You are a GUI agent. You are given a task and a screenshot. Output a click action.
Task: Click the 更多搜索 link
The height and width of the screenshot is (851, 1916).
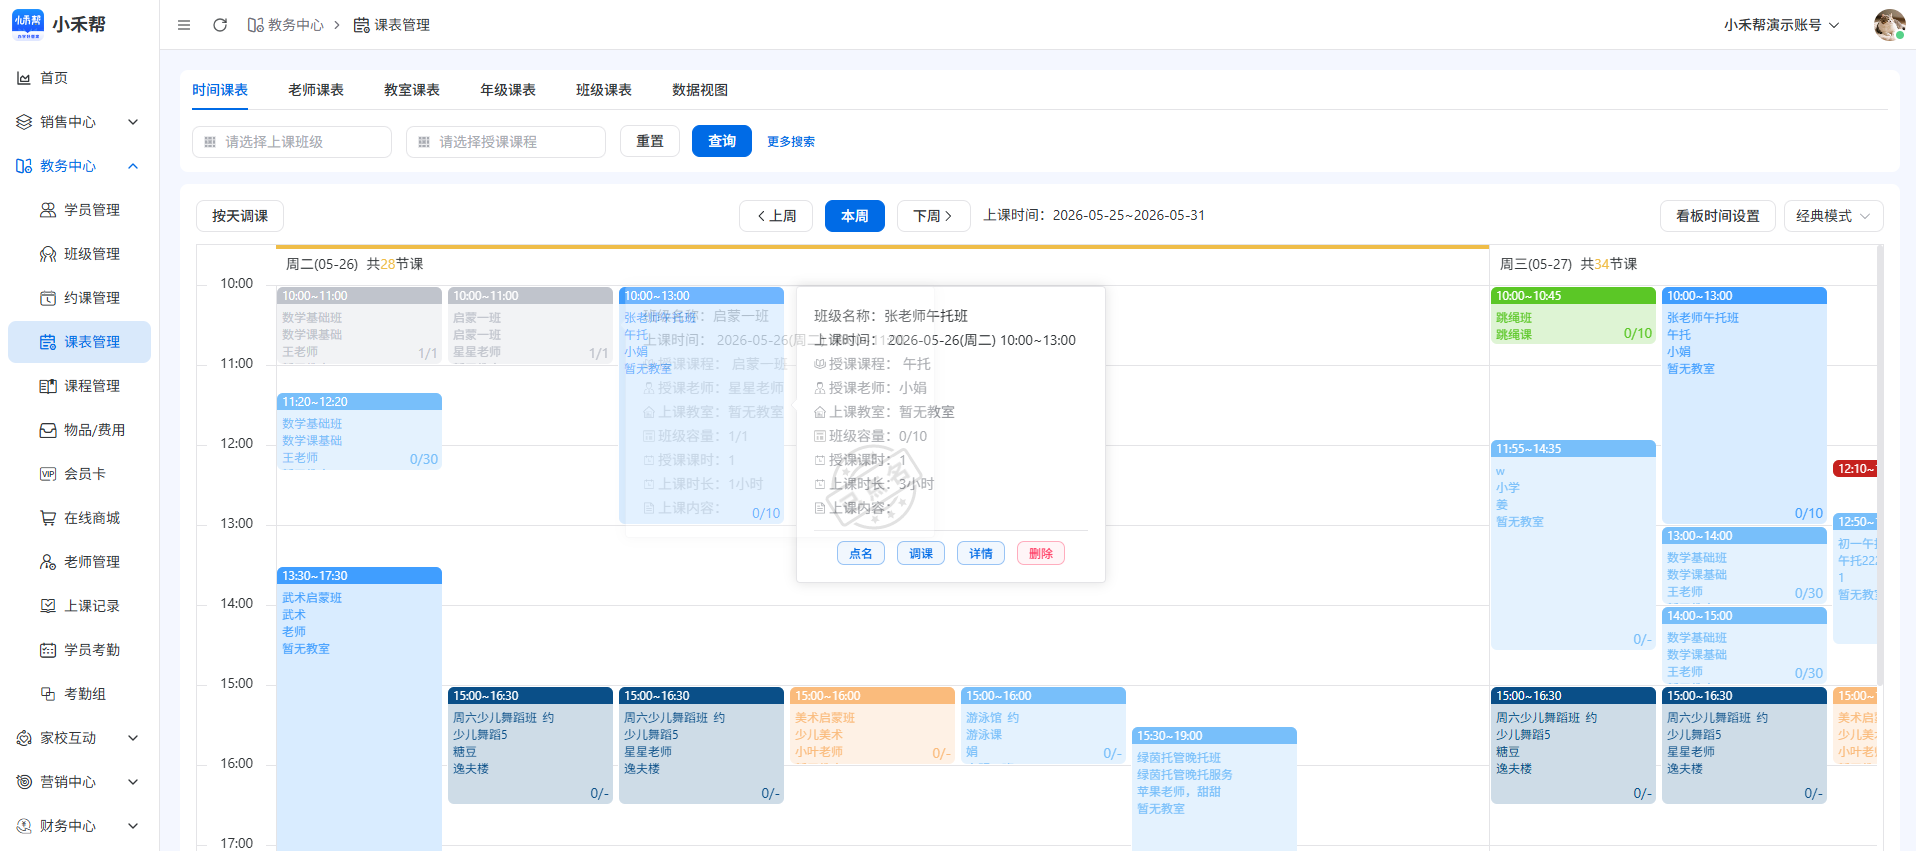click(x=791, y=142)
